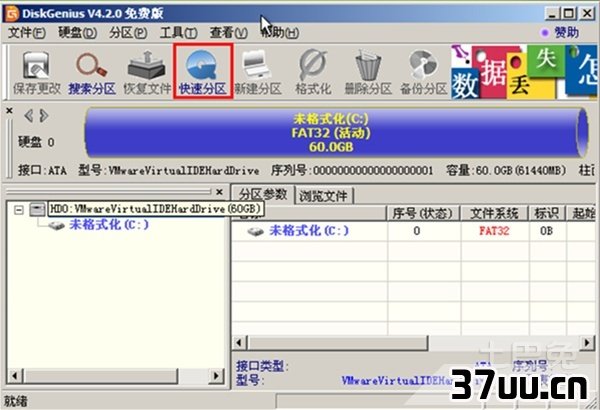Close the disk bar with small X
The height and width of the screenshot is (410, 600).
click(10, 111)
